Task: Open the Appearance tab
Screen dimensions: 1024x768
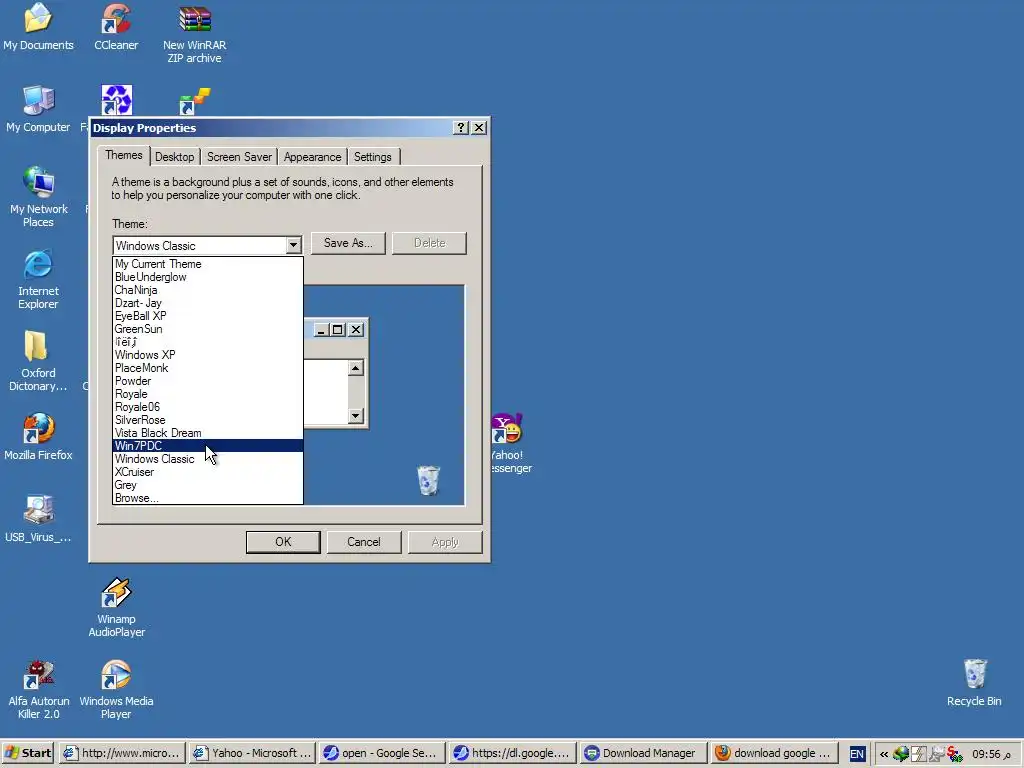Action: pyautogui.click(x=312, y=157)
